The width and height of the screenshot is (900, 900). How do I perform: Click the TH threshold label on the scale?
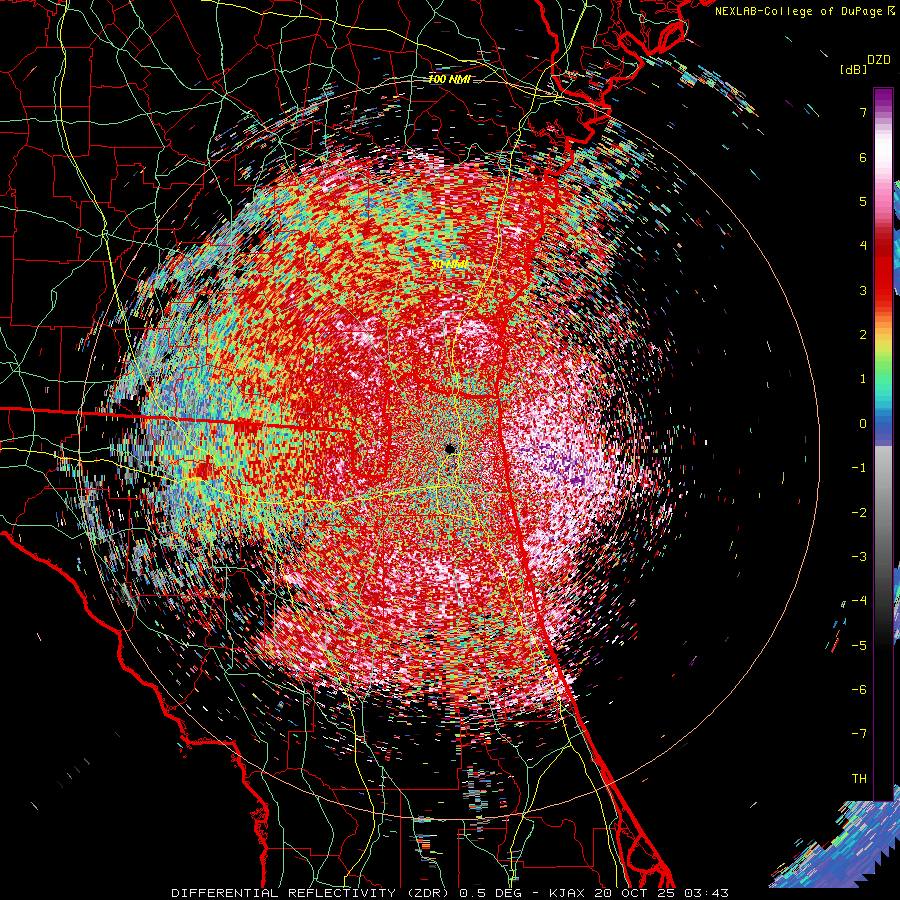pos(859,779)
